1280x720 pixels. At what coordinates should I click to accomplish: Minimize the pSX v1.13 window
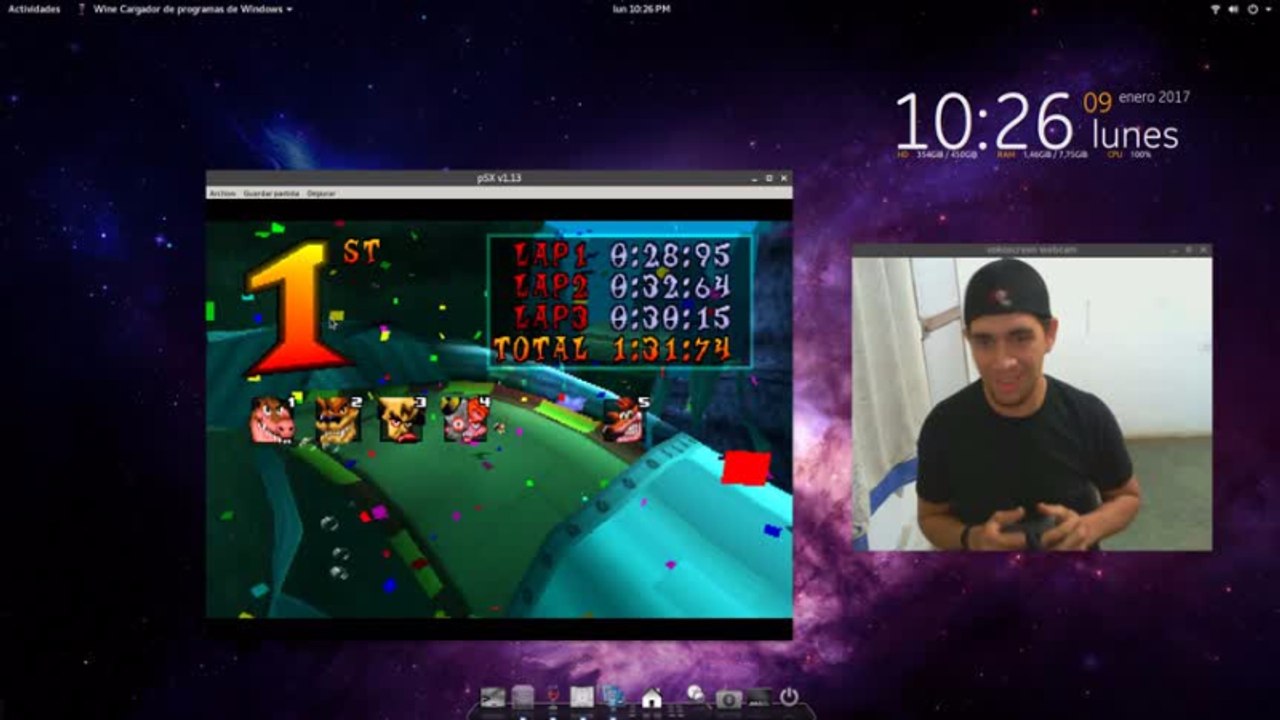point(755,178)
